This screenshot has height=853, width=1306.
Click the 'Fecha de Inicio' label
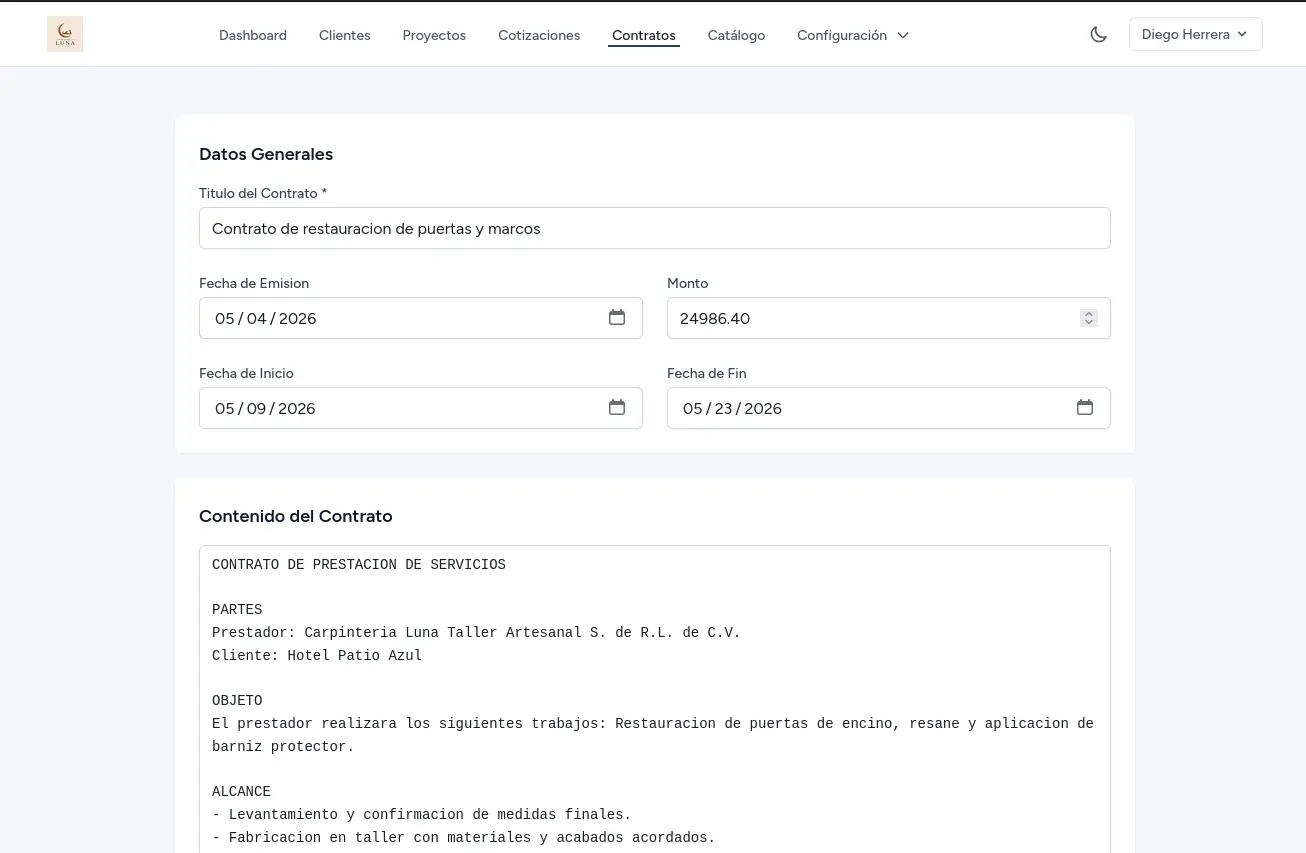246,373
